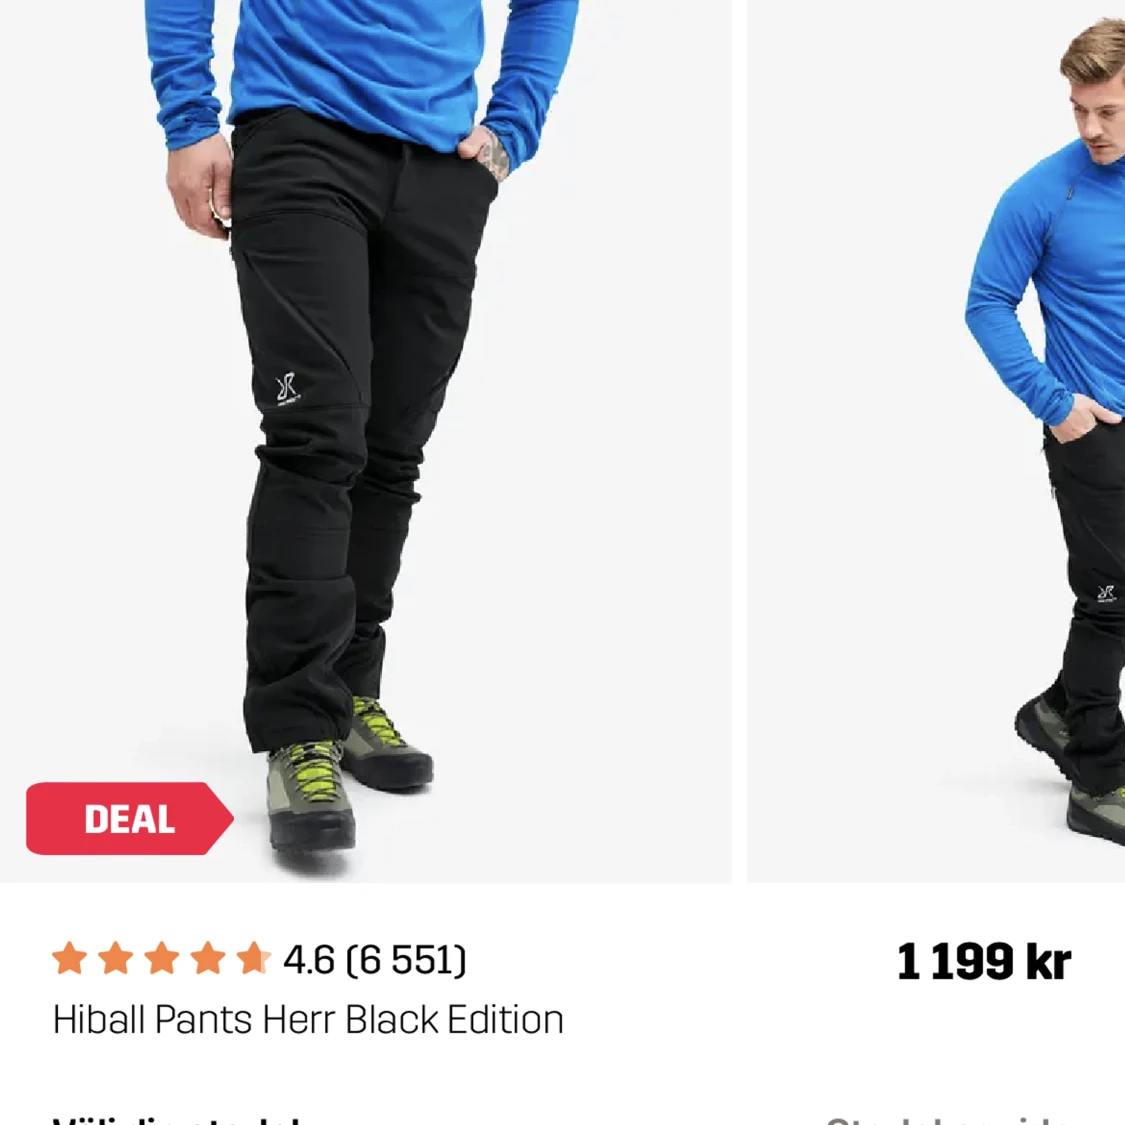Viewport: 1125px width, 1125px height.
Task: Click the third orange rating star
Action: coord(161,959)
